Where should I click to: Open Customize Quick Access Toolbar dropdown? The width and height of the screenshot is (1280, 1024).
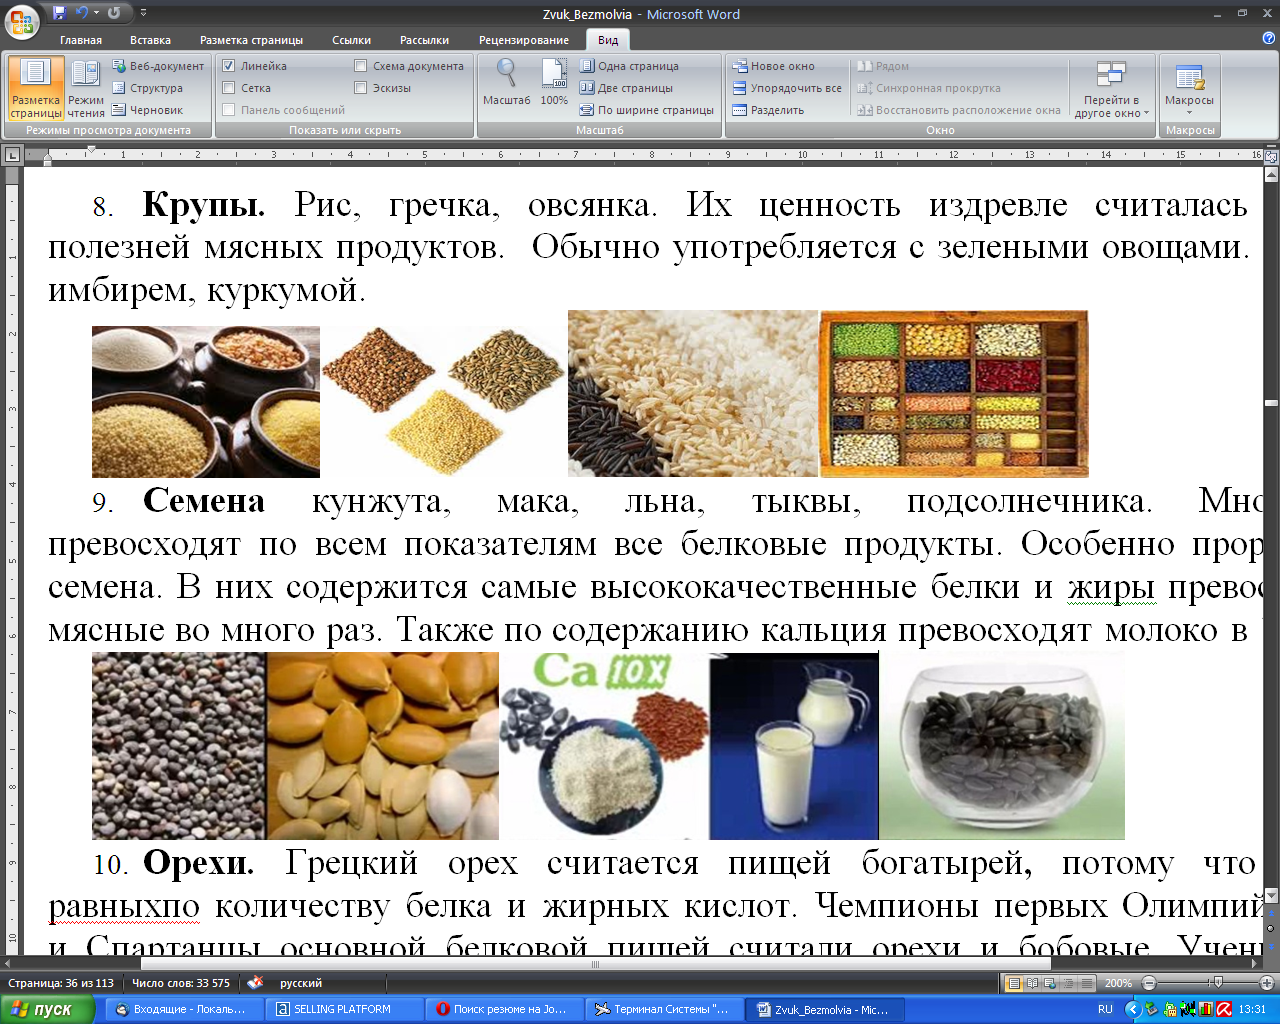pos(143,13)
